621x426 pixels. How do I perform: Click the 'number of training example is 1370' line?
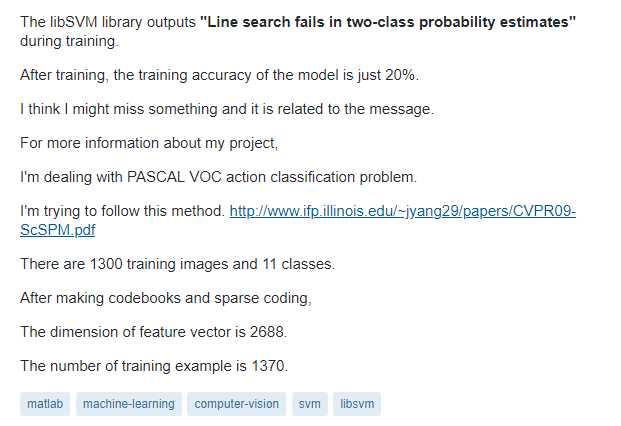pyautogui.click(x=154, y=366)
